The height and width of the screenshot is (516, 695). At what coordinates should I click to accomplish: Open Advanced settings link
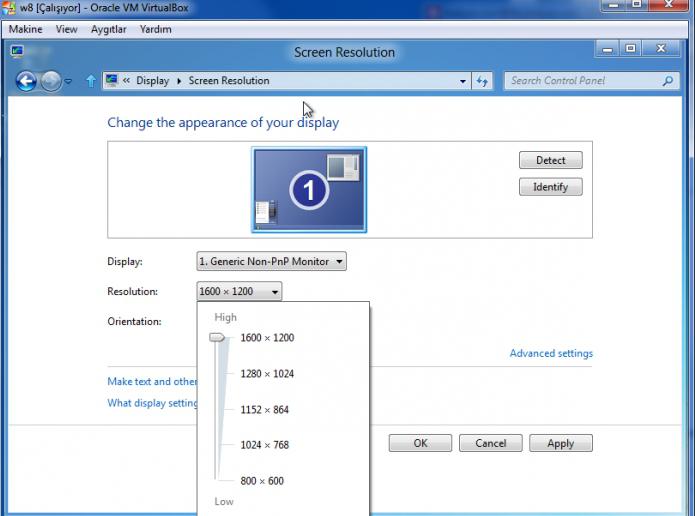(551, 353)
